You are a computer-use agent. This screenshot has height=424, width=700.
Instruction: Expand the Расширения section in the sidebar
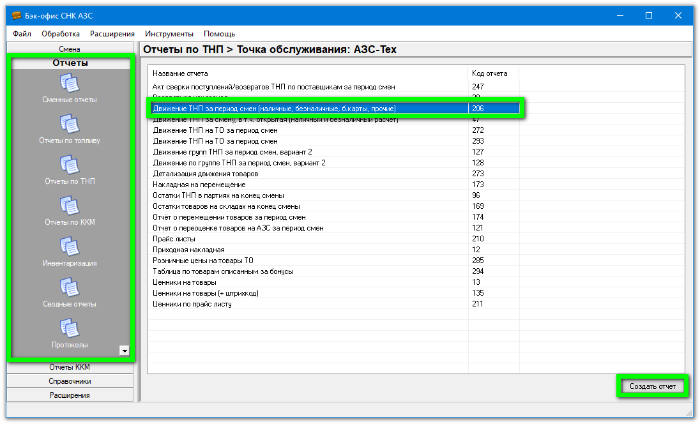tap(70, 395)
